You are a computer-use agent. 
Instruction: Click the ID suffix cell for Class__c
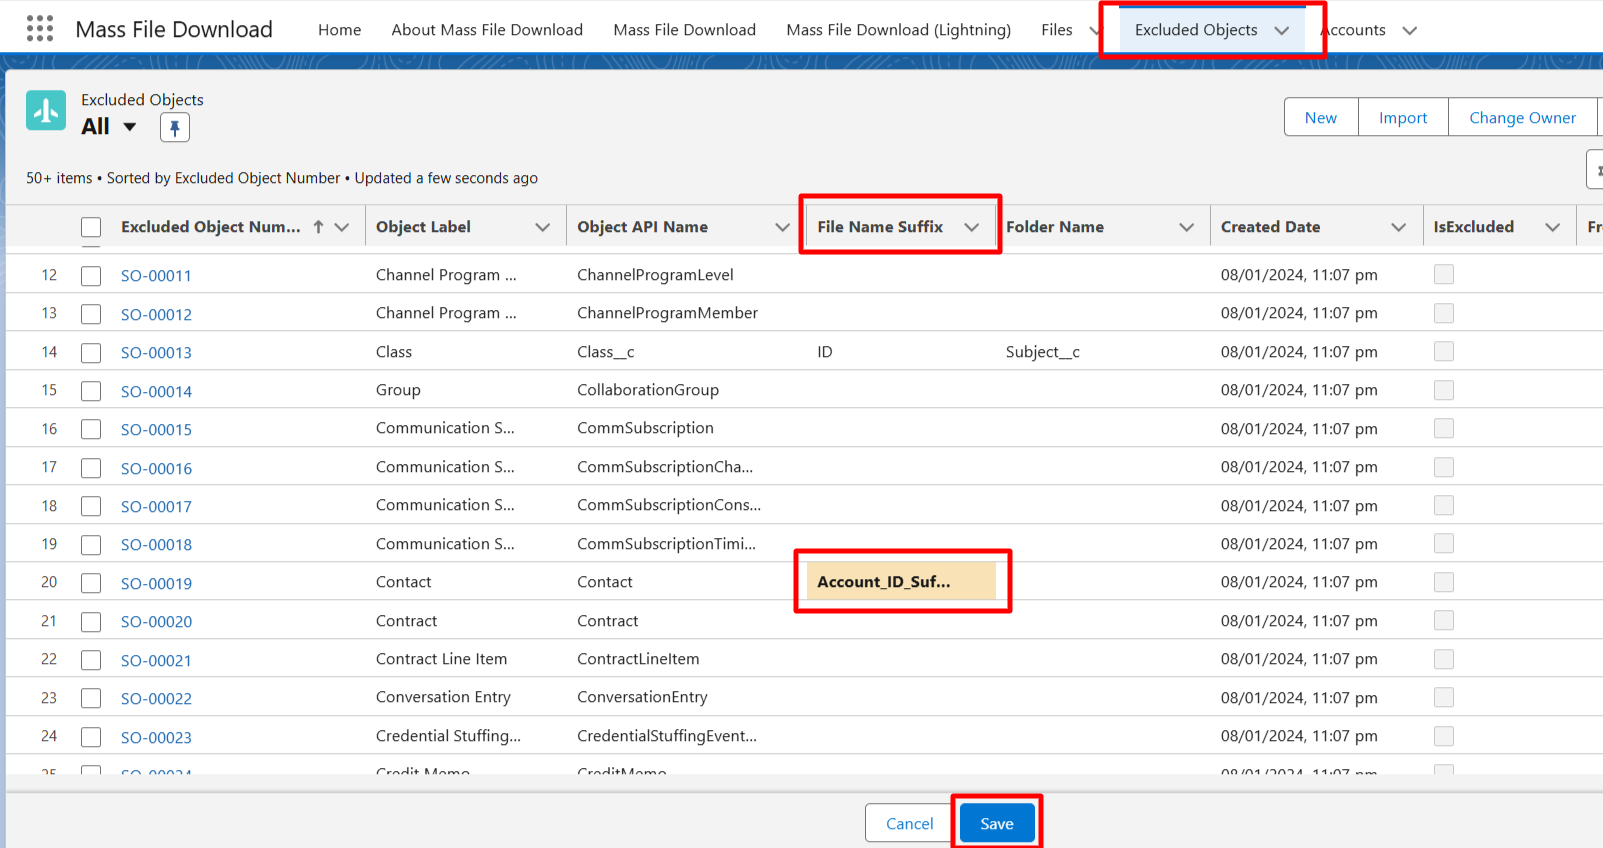(825, 352)
